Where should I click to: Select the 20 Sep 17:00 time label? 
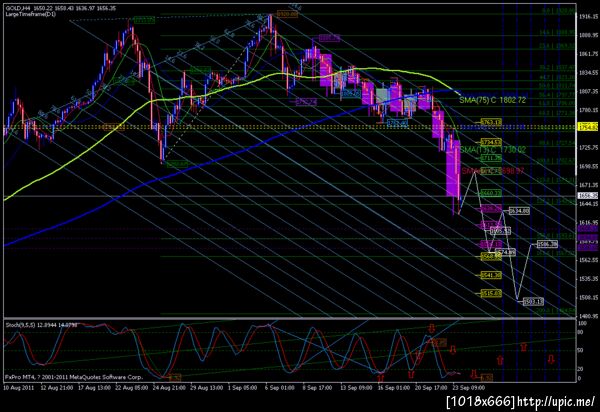432,388
